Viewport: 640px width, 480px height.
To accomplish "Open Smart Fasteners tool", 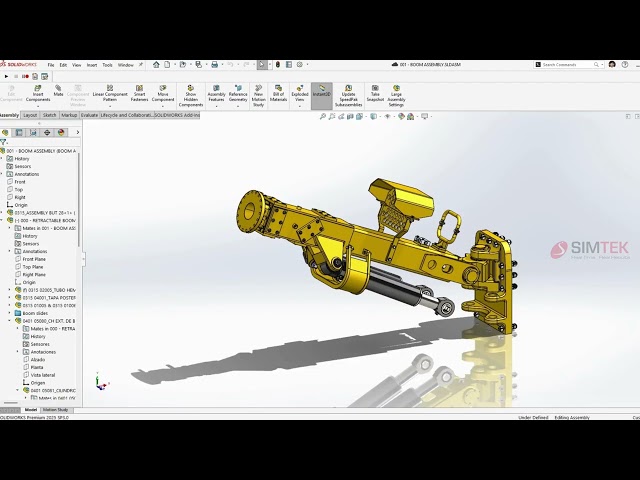I will click(x=140, y=93).
